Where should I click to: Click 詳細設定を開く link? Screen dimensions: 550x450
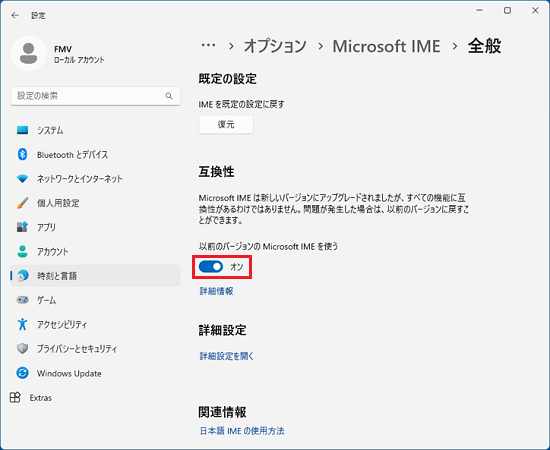(x=227, y=356)
